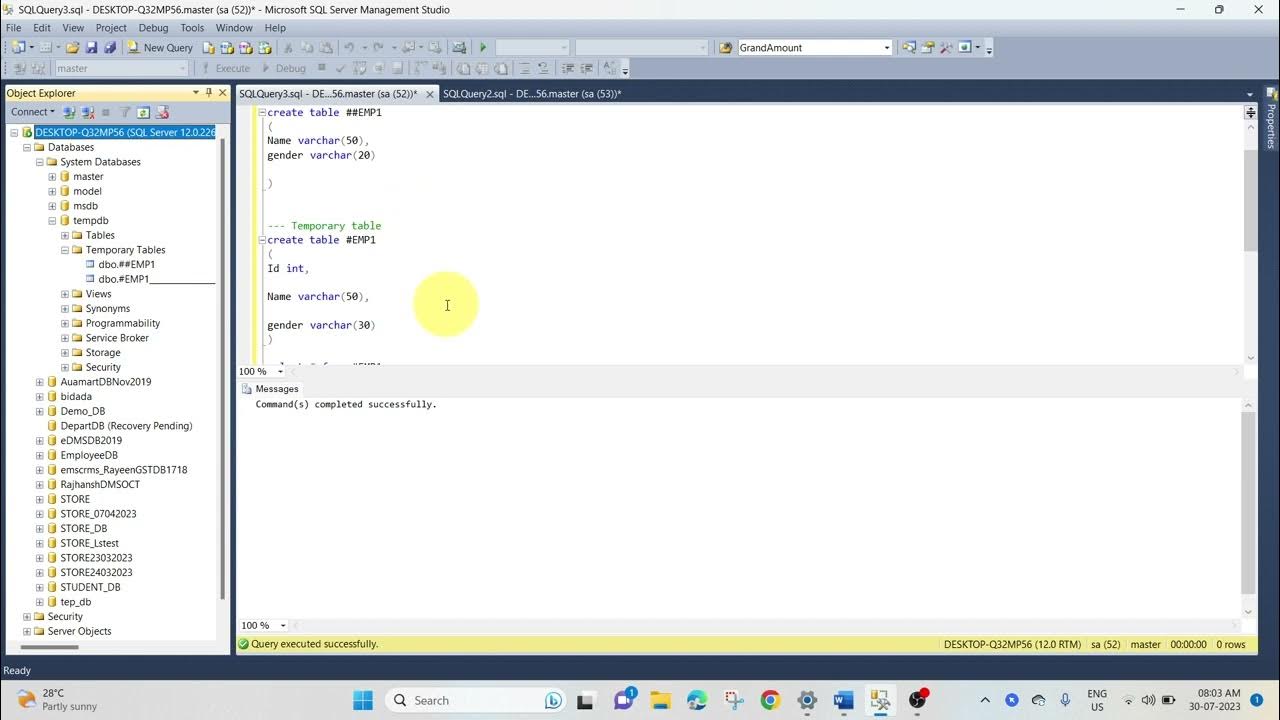Open Microsoft Edge from the taskbar
The image size is (1280, 720).
click(x=697, y=700)
